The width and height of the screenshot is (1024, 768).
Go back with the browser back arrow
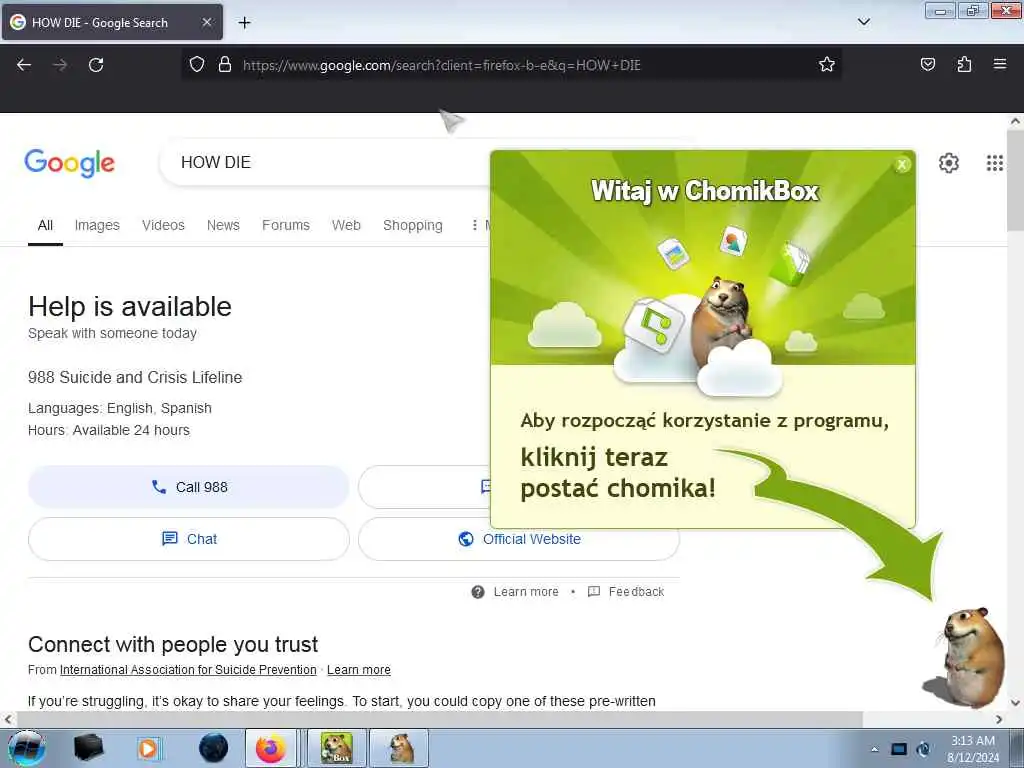(x=24, y=65)
